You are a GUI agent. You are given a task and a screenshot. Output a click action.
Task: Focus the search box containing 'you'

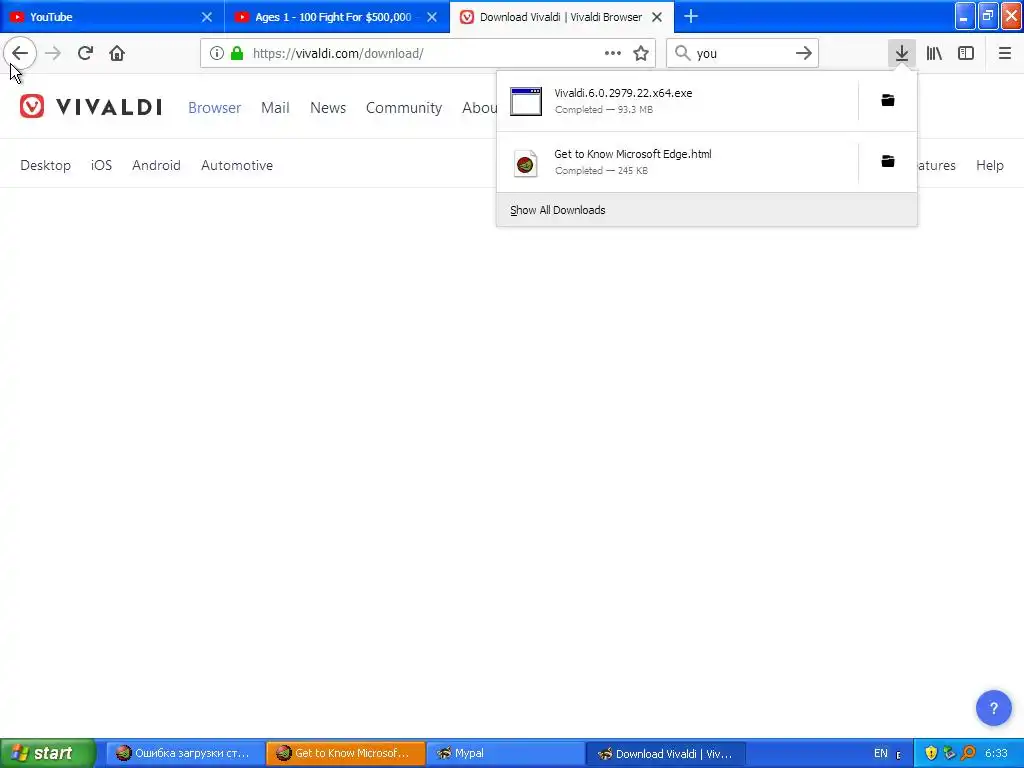(x=741, y=53)
